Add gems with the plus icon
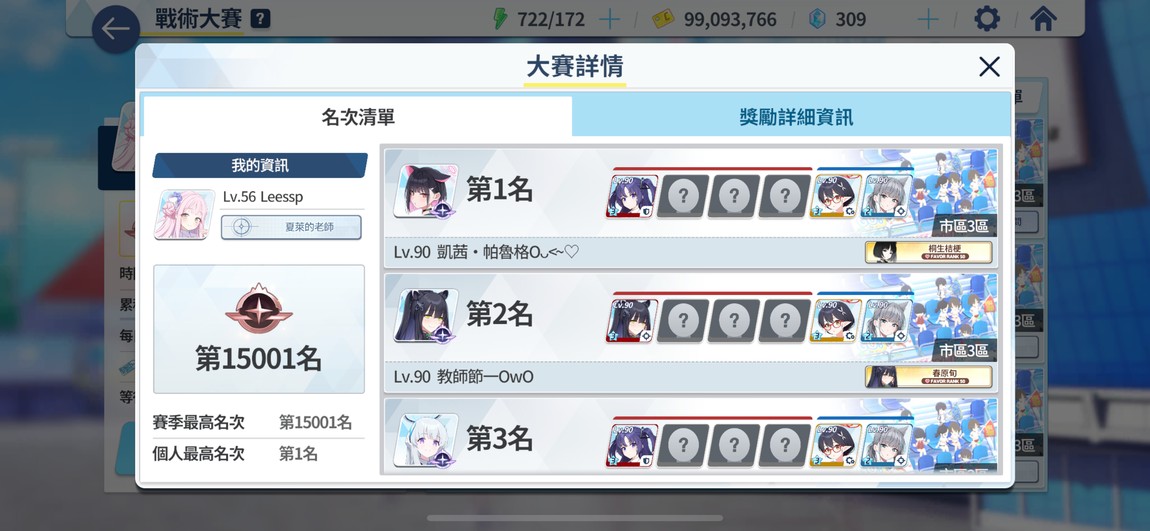 tap(928, 19)
